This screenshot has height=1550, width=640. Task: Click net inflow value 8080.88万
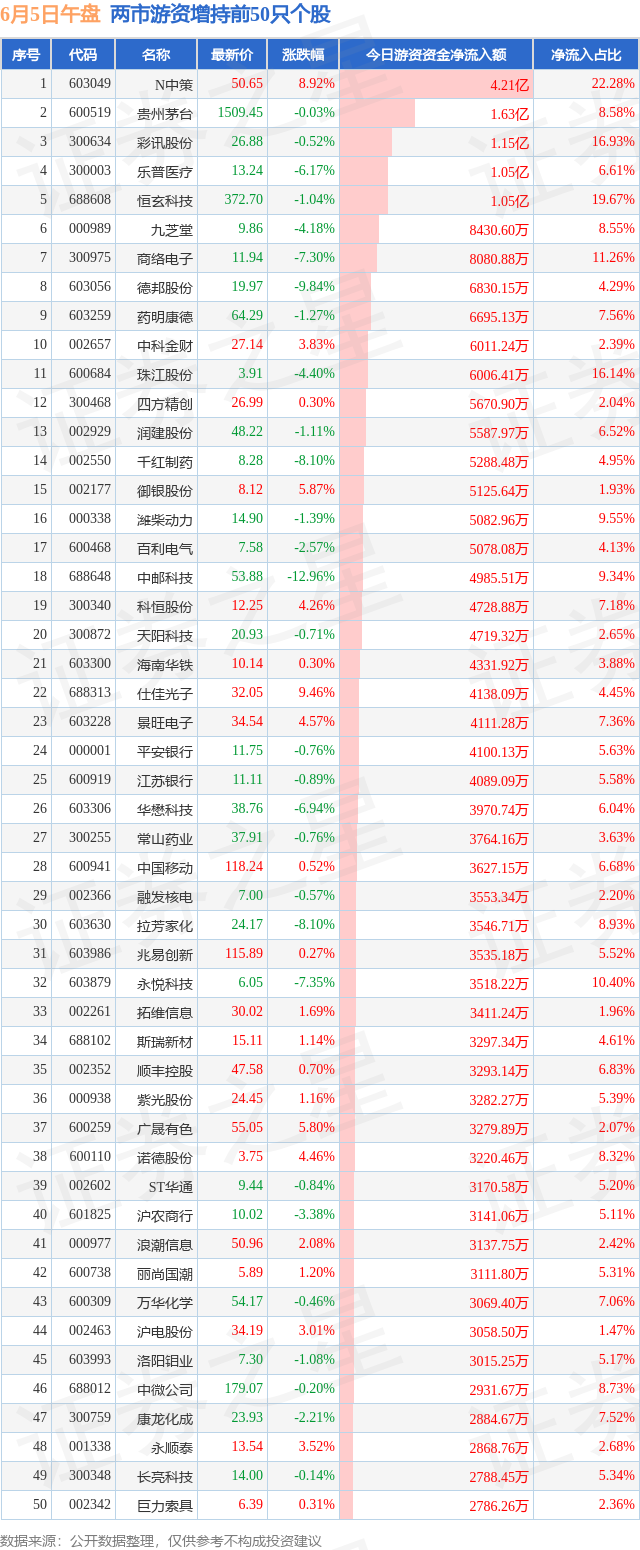(499, 258)
